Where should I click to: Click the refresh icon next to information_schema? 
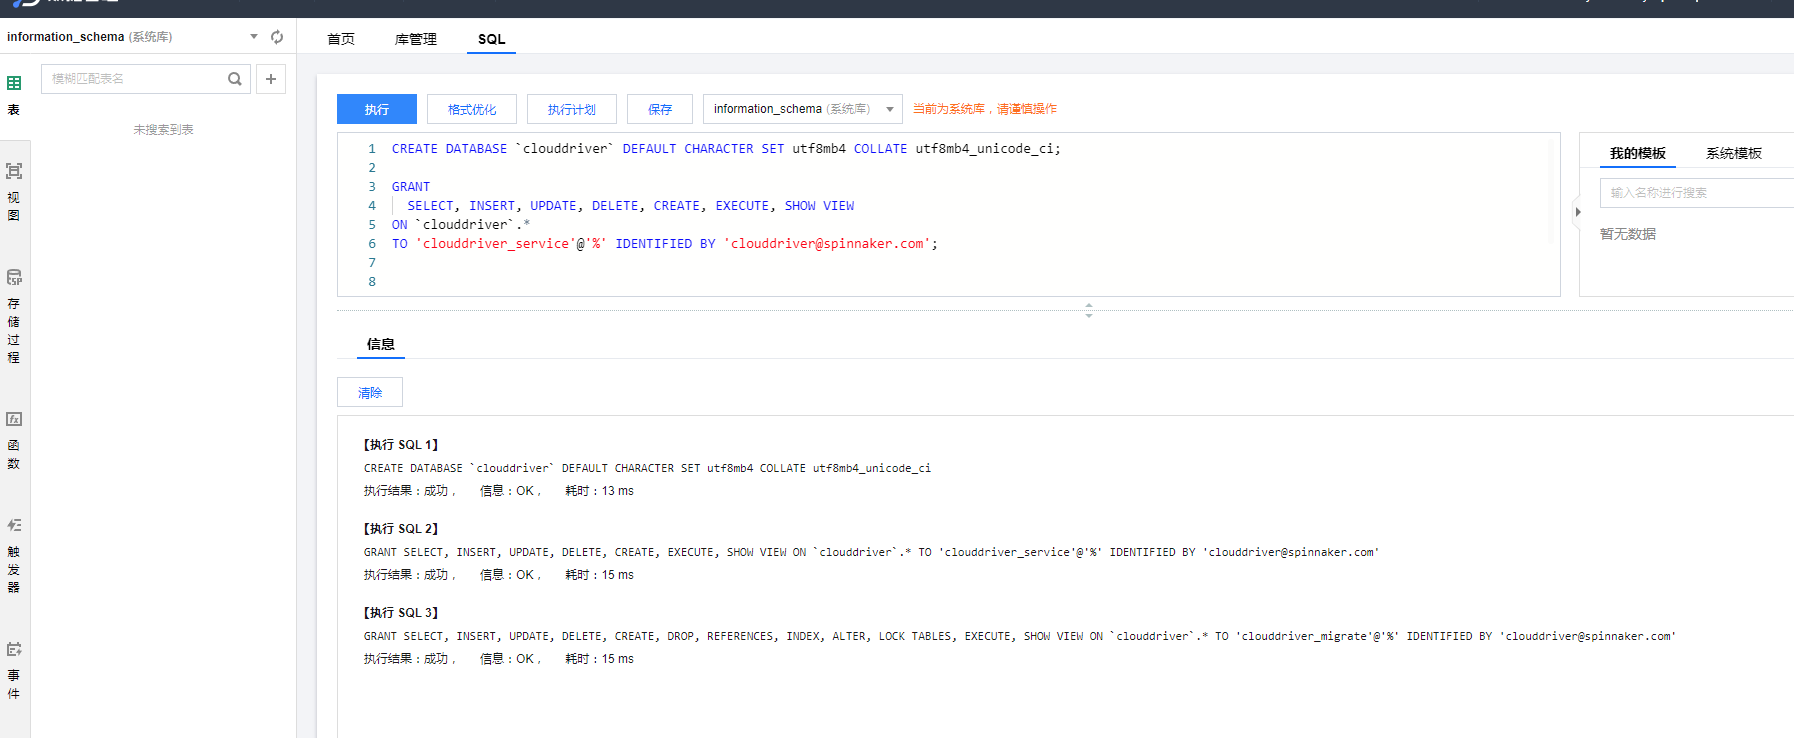tap(277, 37)
